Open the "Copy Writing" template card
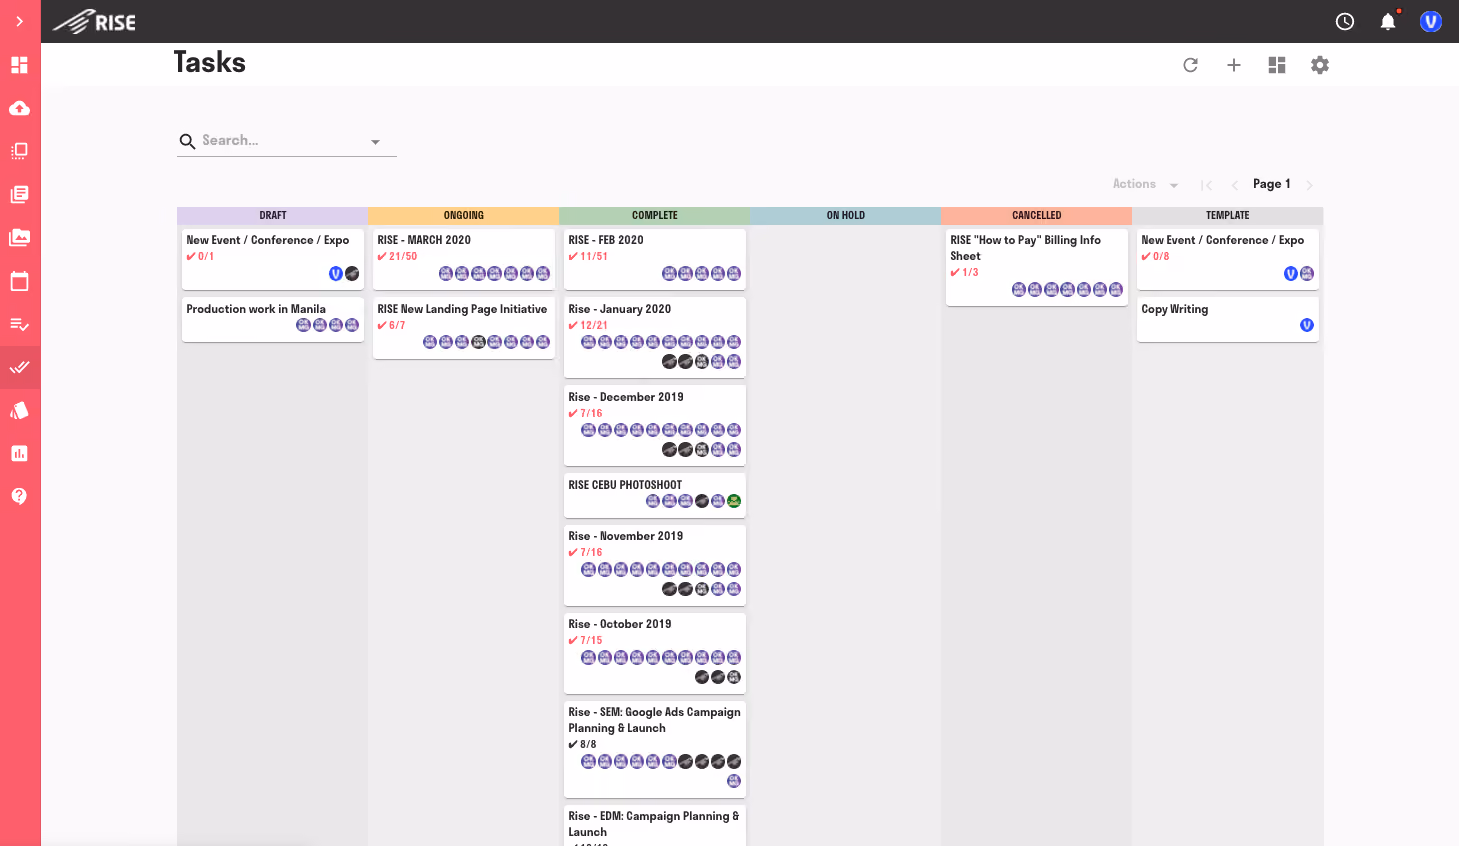1459x846 pixels. pyautogui.click(x=1227, y=319)
